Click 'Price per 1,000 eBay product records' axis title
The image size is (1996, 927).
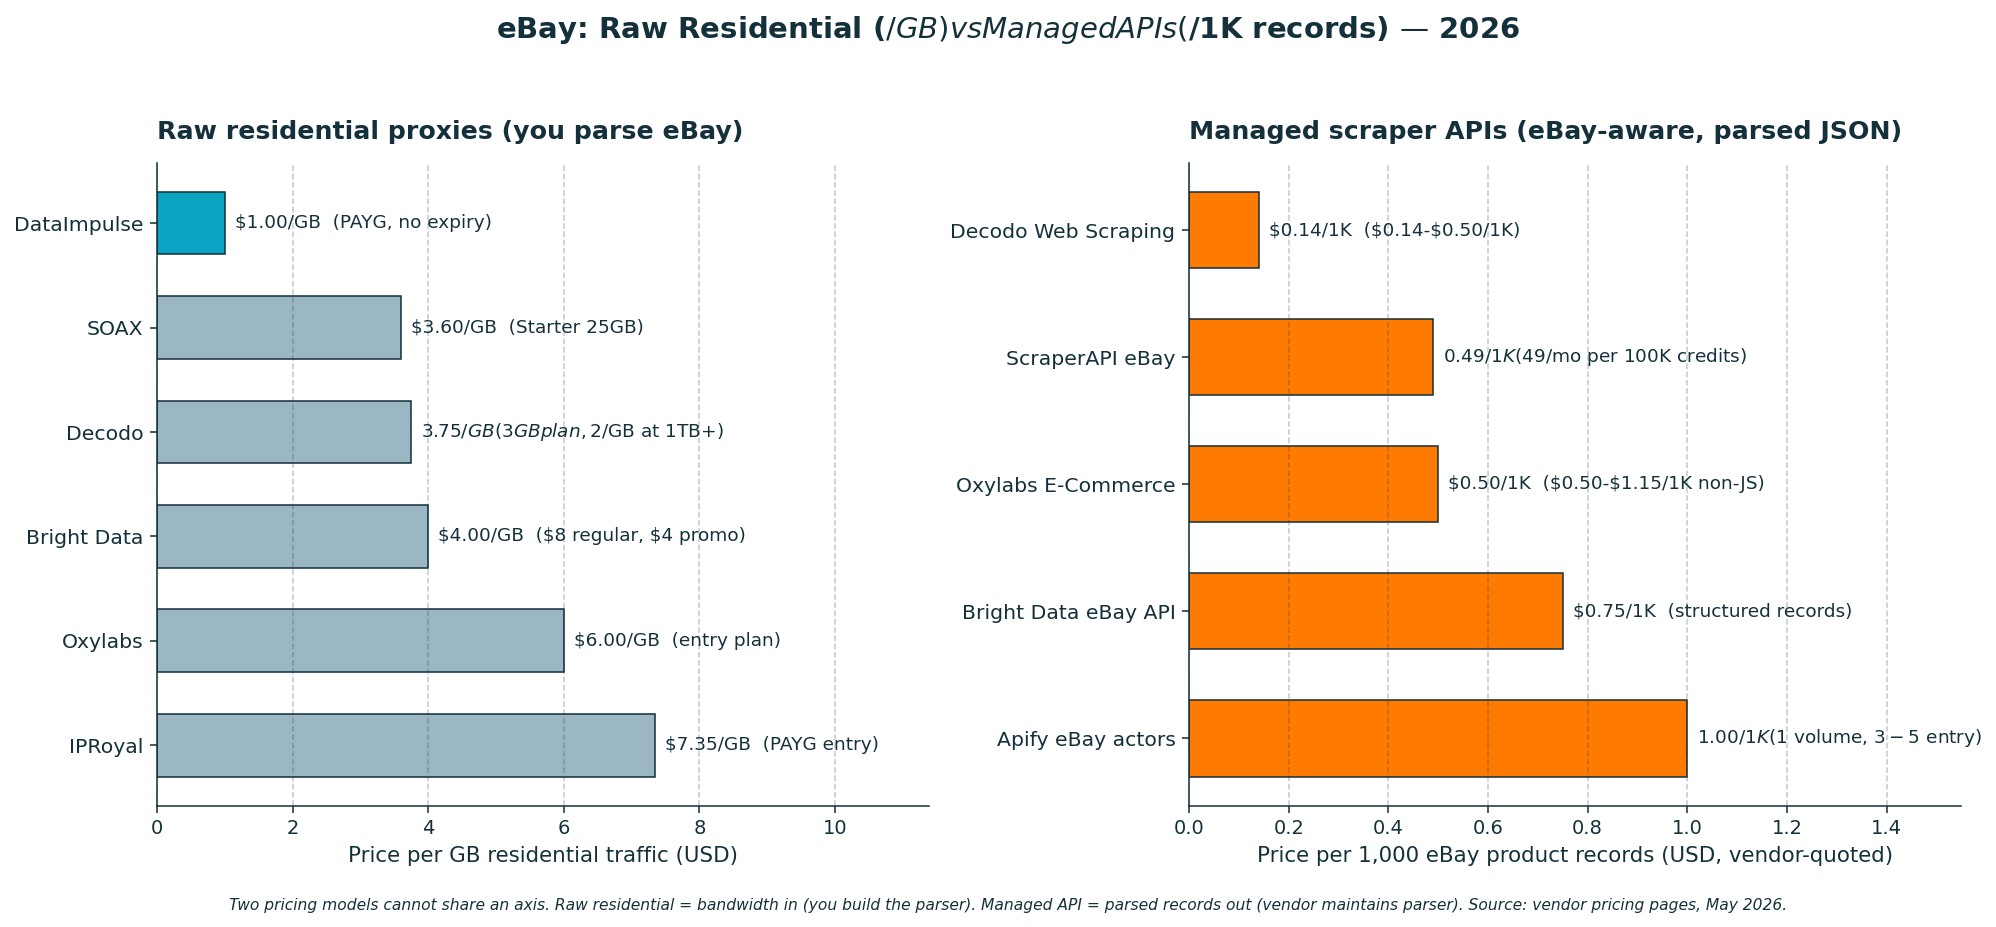tap(1575, 855)
